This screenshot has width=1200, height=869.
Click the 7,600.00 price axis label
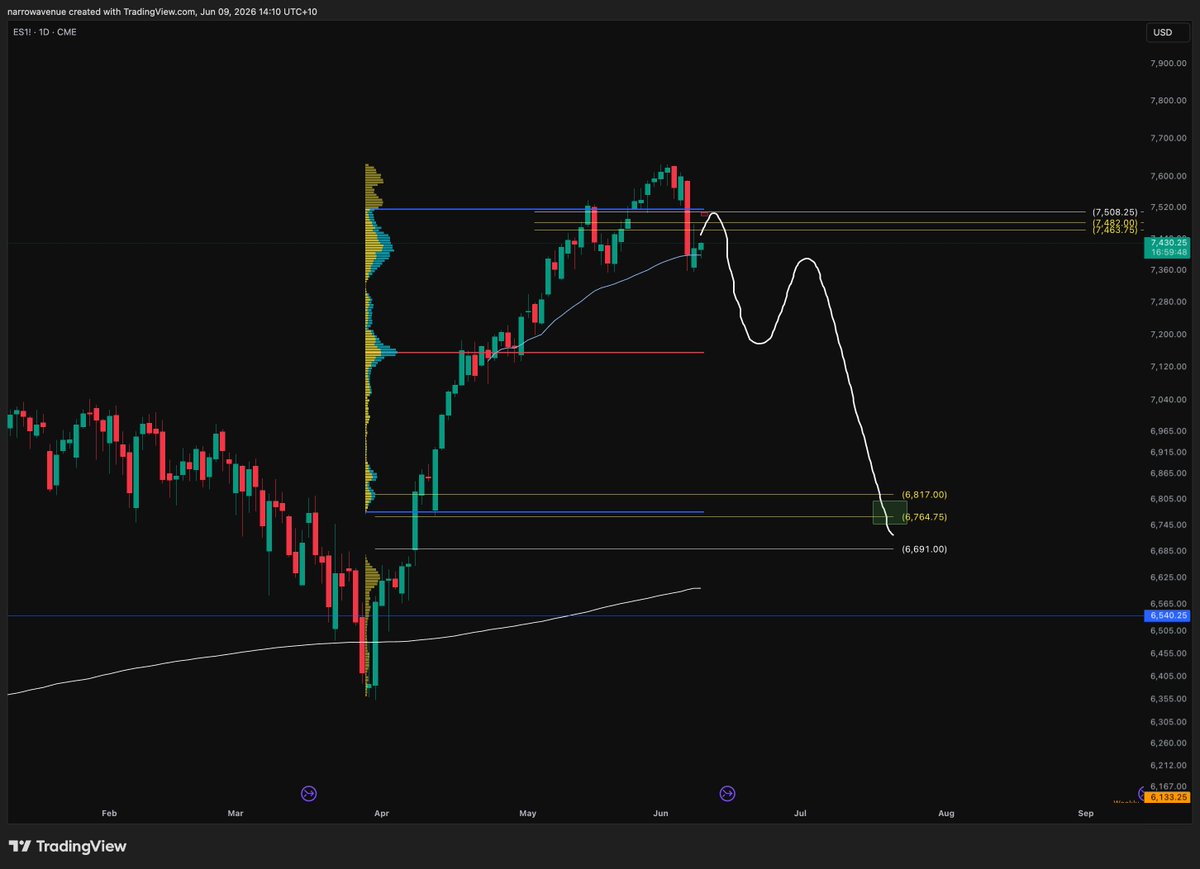click(x=1168, y=177)
